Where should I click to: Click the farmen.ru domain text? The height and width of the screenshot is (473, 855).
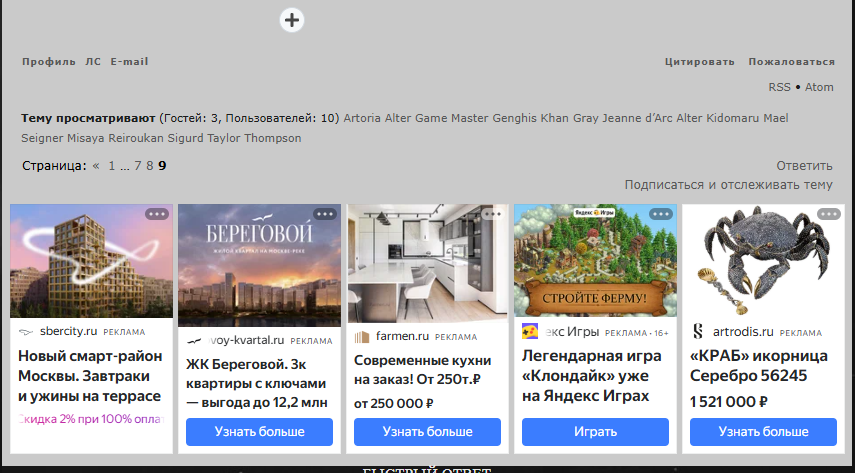402,337
